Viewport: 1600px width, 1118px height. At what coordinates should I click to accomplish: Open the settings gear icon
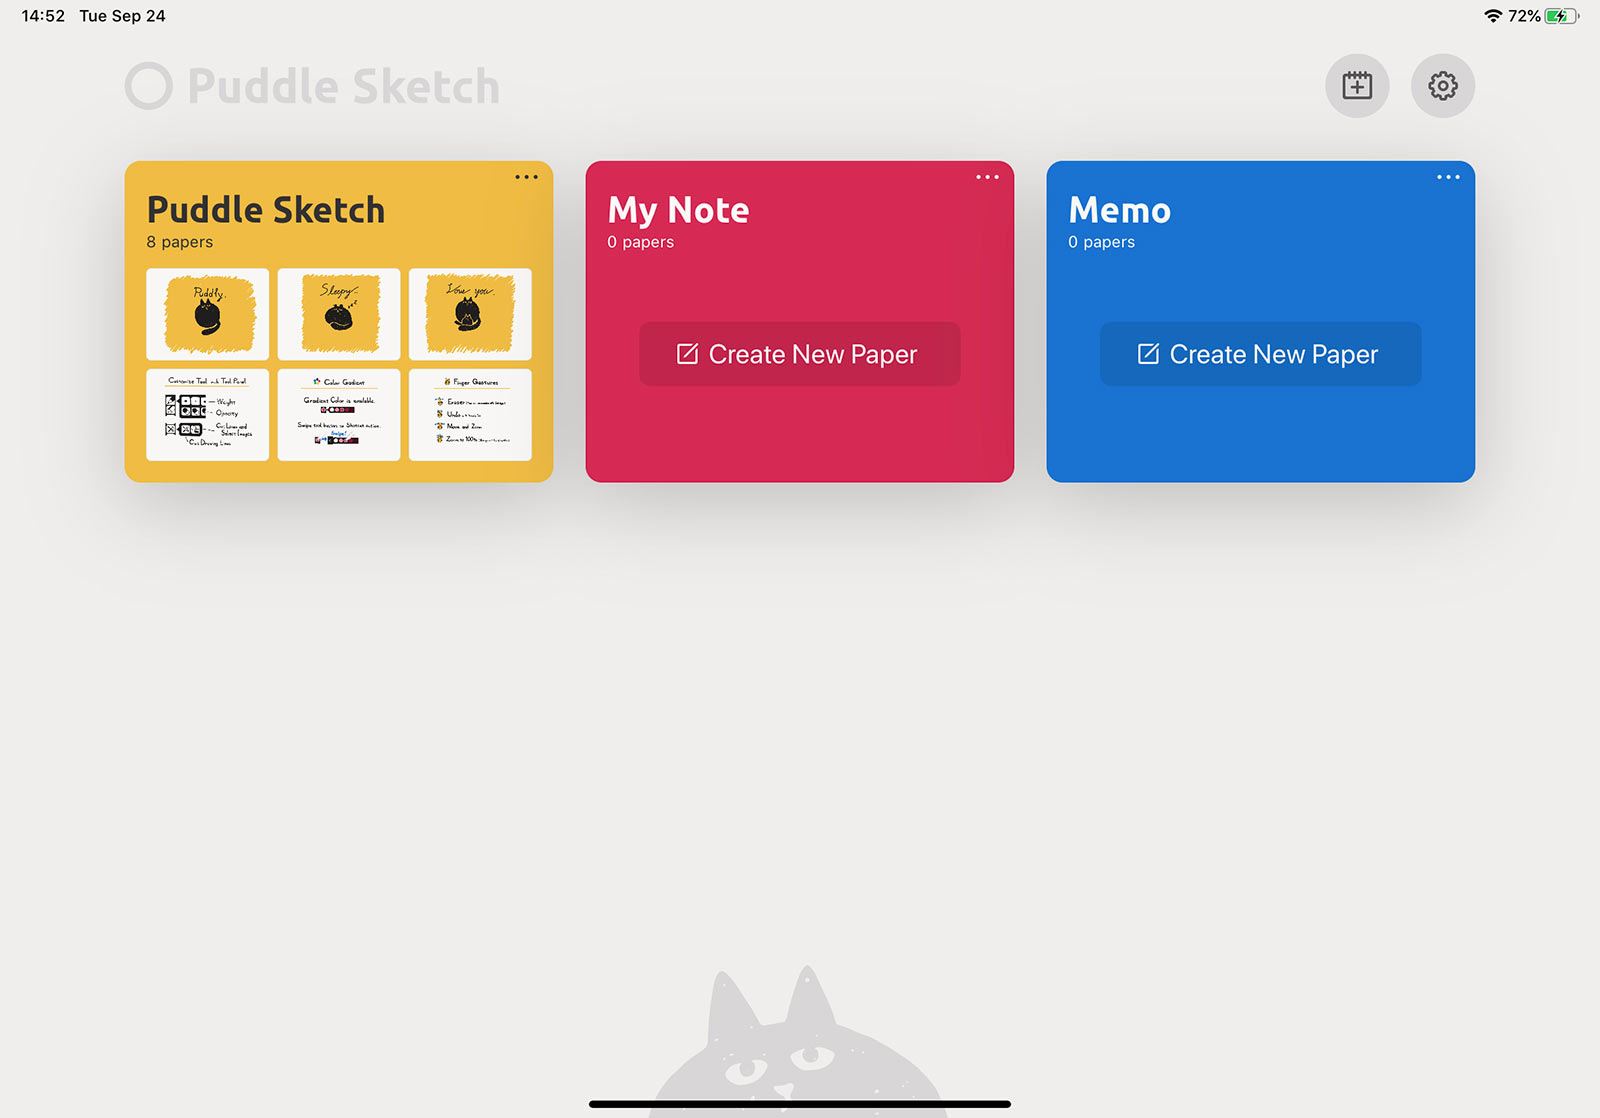[x=1442, y=86]
